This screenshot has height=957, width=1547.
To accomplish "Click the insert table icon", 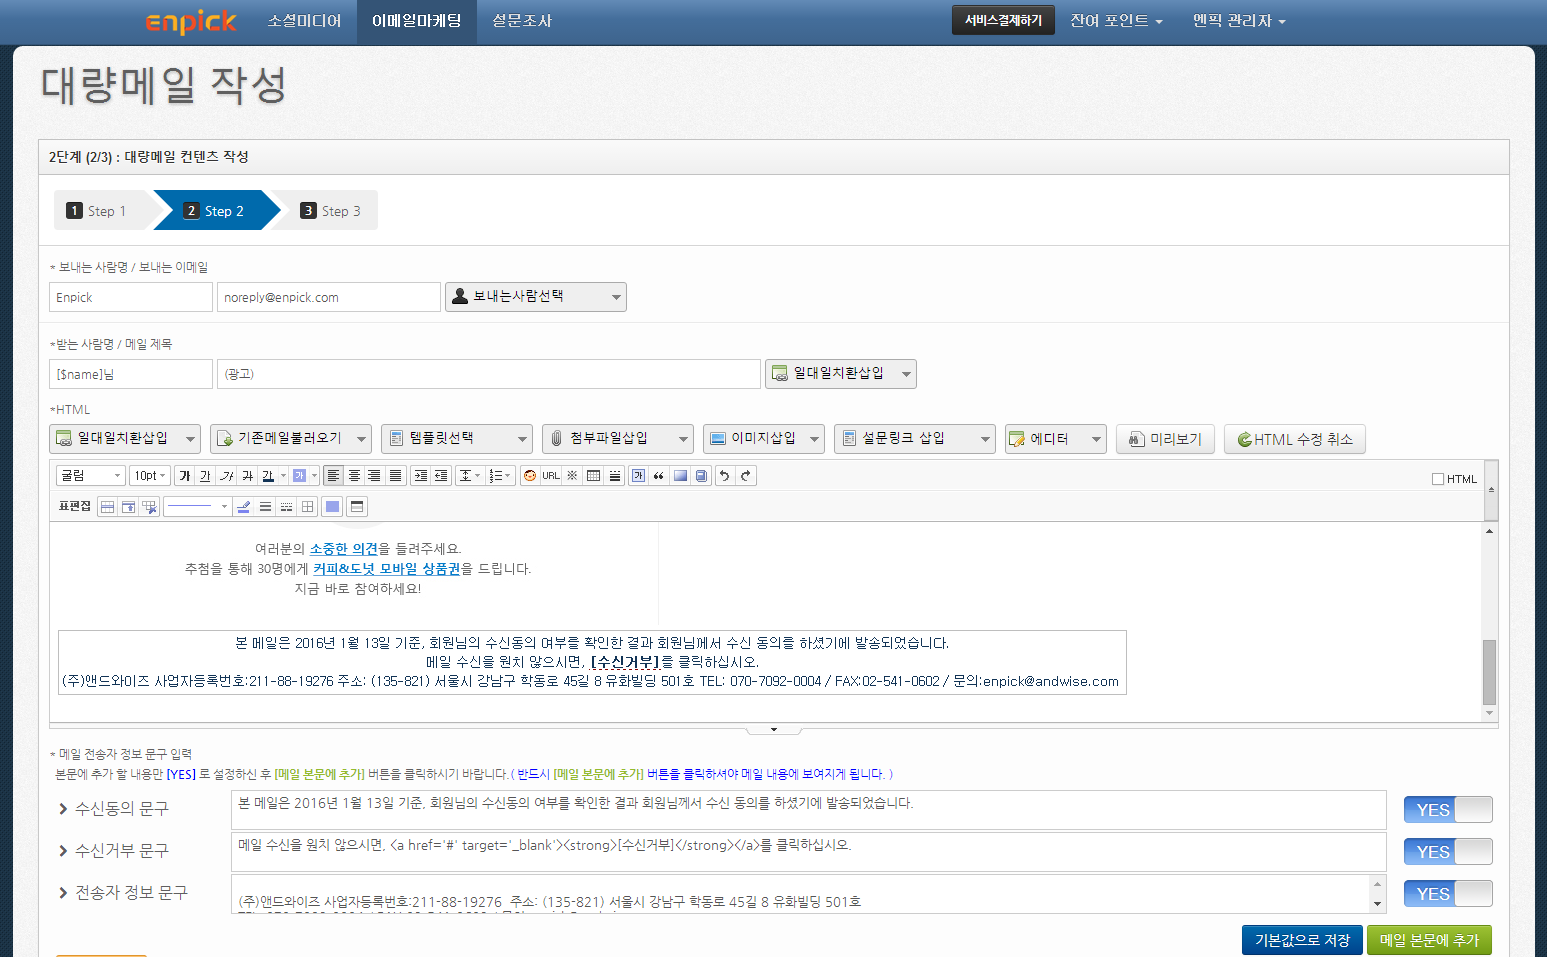I will [593, 476].
